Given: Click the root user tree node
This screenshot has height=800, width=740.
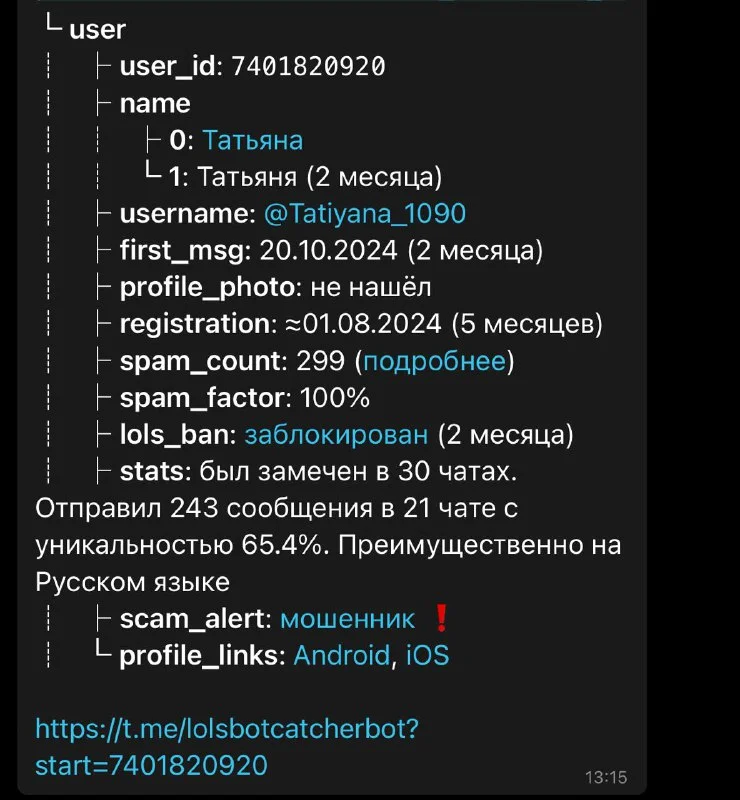Looking at the screenshot, I should pyautogui.click(x=97, y=30).
